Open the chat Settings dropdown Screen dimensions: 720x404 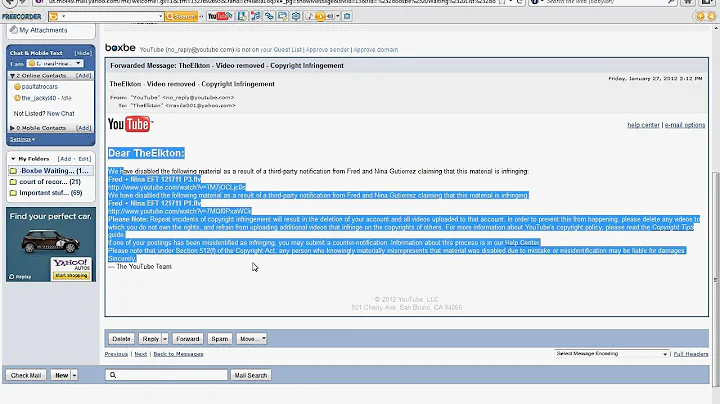[22, 139]
